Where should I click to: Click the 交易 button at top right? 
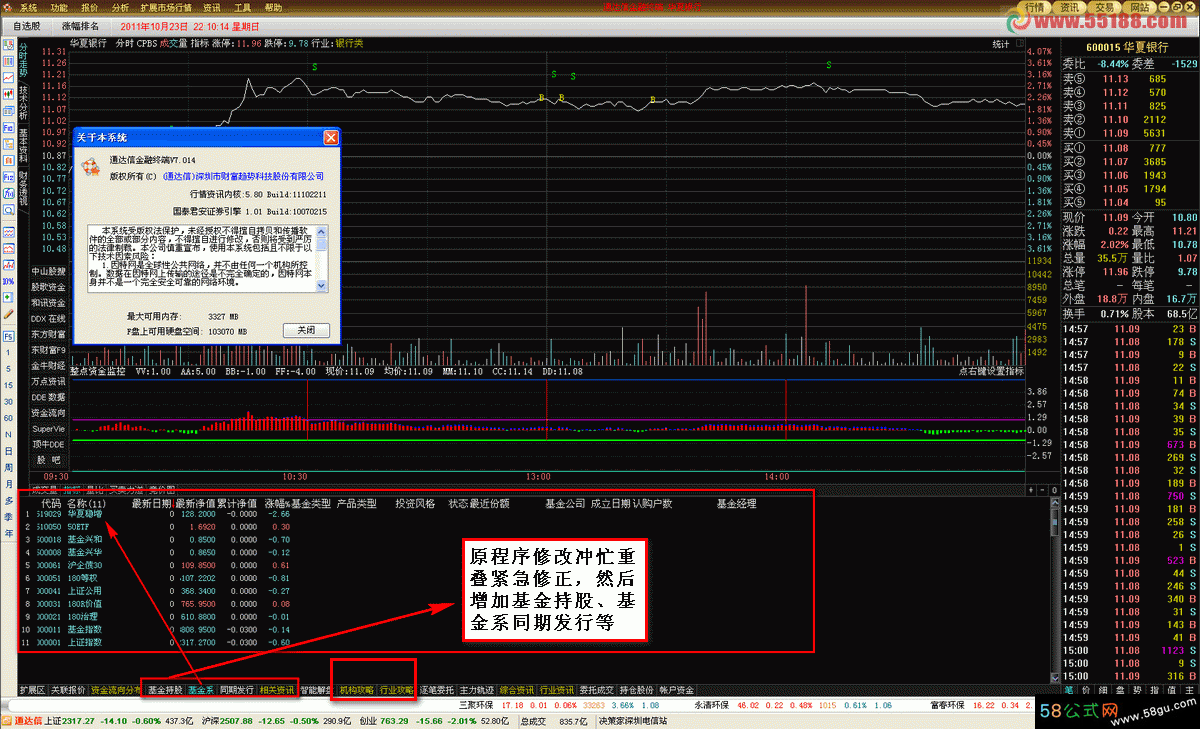(x=1105, y=7)
